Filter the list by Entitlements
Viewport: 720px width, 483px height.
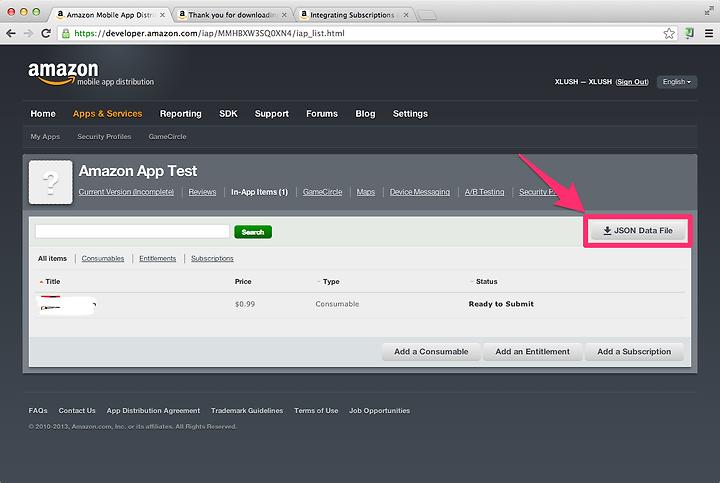158,258
